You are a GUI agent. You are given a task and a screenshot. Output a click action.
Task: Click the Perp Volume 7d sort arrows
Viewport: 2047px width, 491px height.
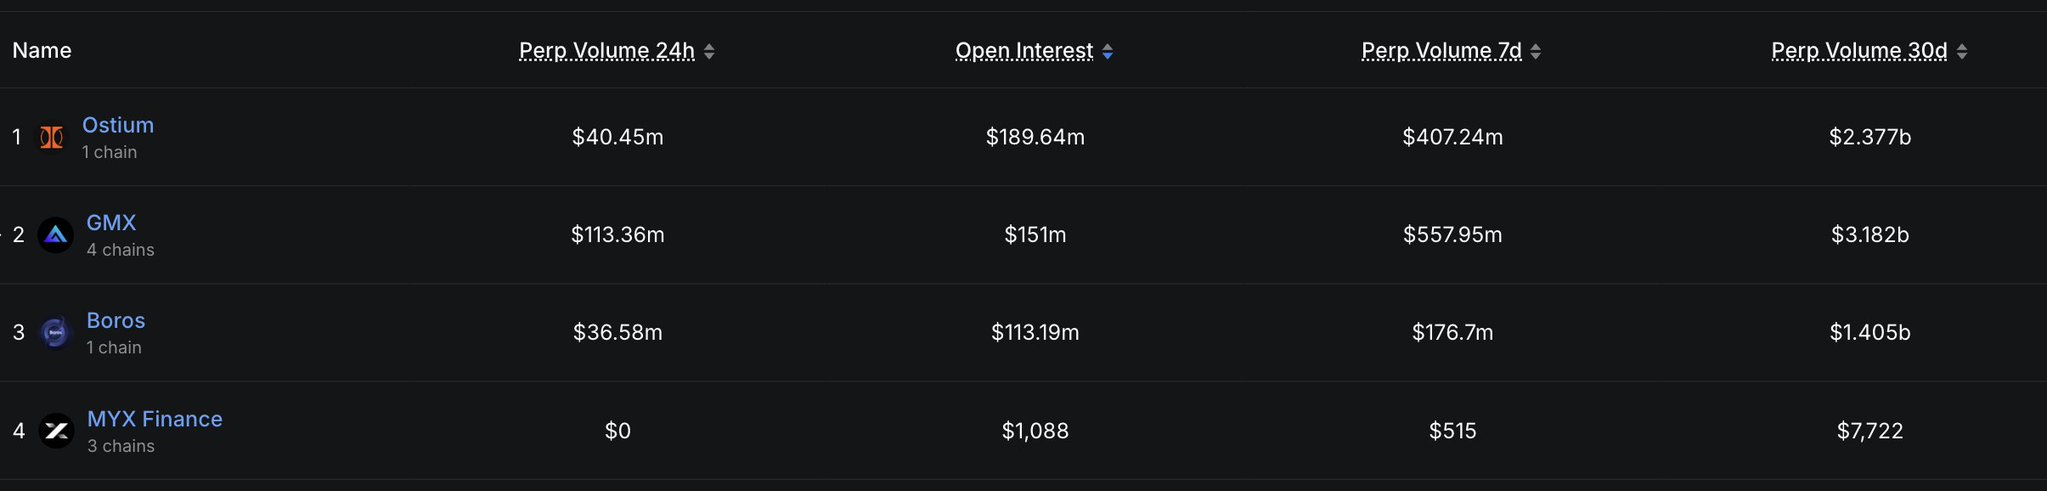tap(1536, 51)
